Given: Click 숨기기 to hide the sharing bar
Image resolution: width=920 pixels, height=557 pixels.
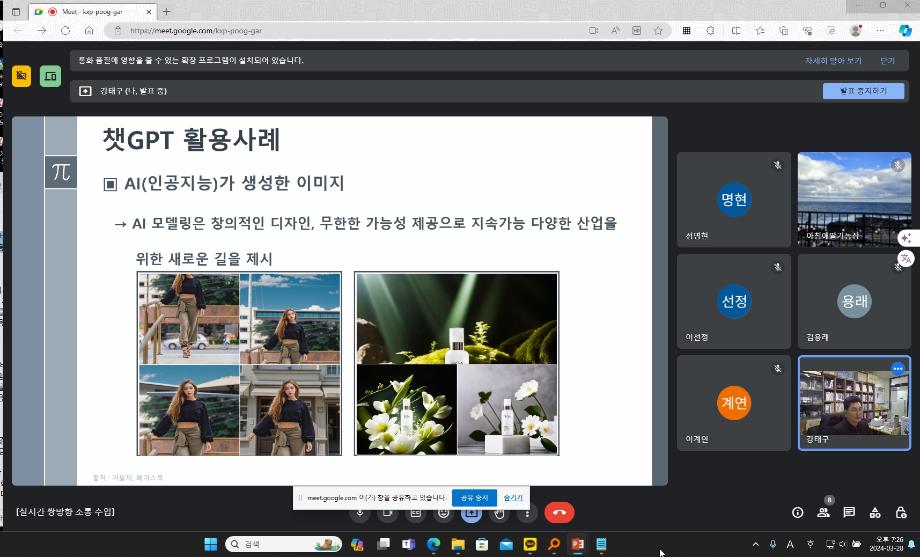Looking at the screenshot, I should [x=513, y=498].
